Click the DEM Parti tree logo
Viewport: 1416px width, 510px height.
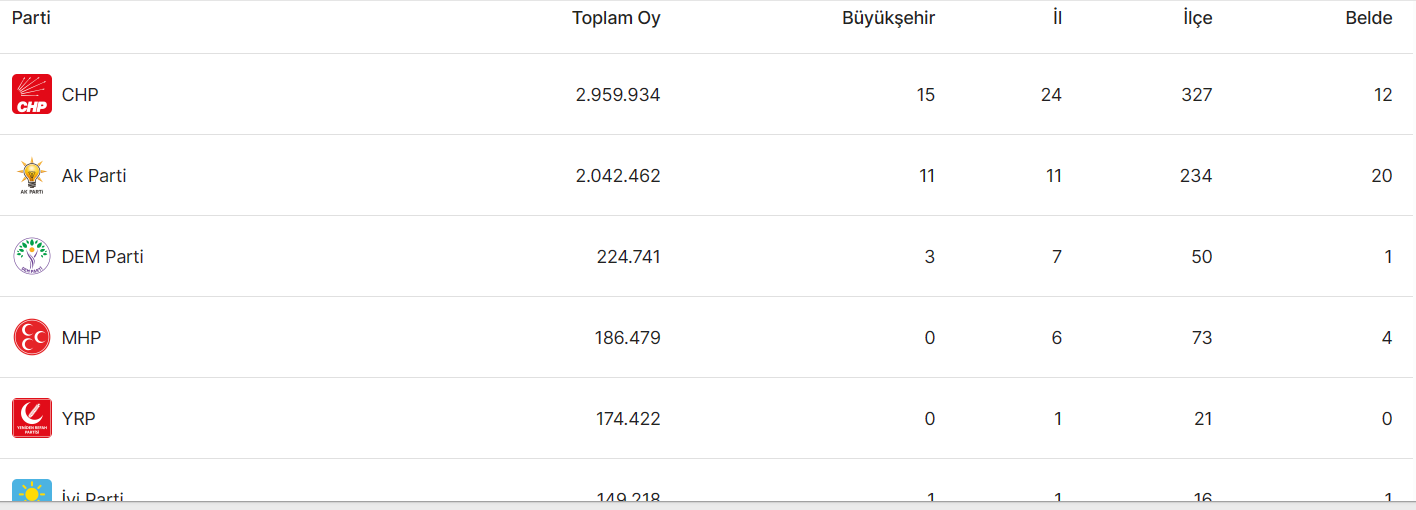click(x=32, y=256)
